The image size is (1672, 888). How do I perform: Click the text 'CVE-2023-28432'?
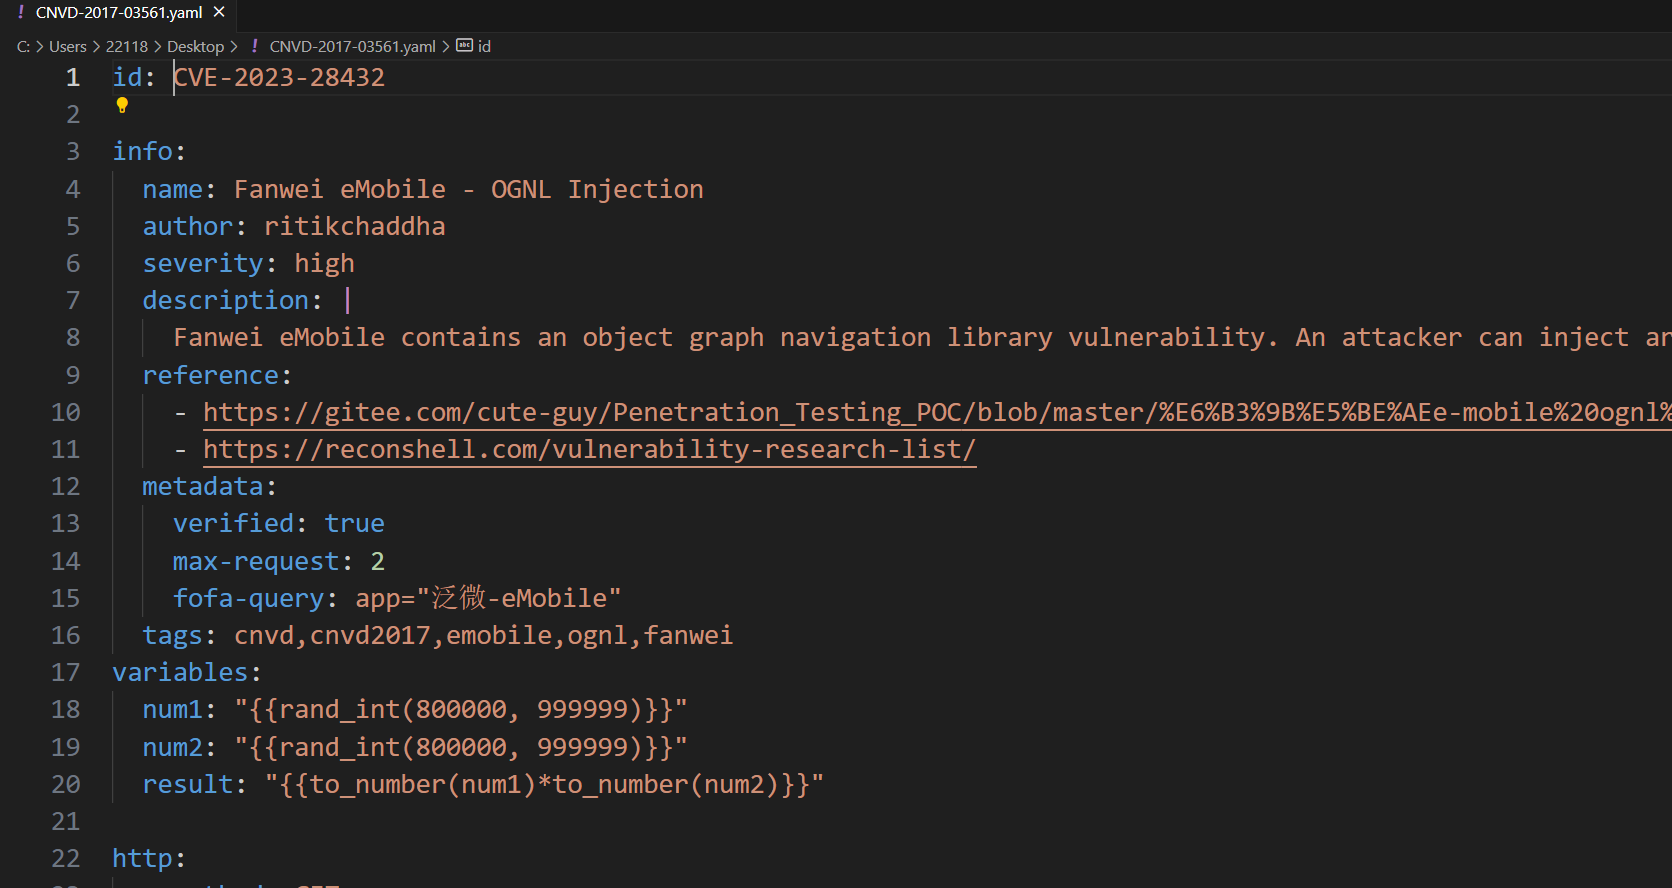pyautogui.click(x=279, y=77)
